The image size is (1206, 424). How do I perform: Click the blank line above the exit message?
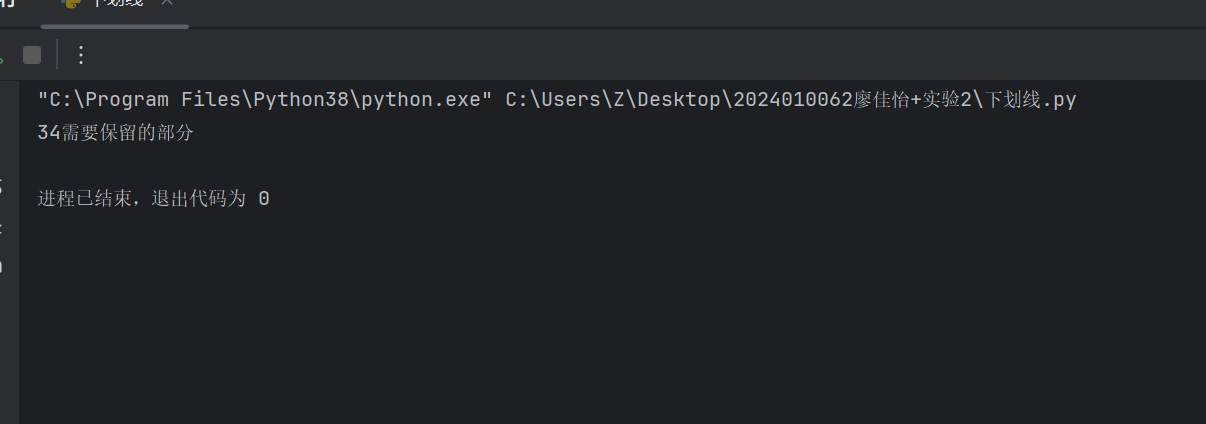[x=300, y=166]
